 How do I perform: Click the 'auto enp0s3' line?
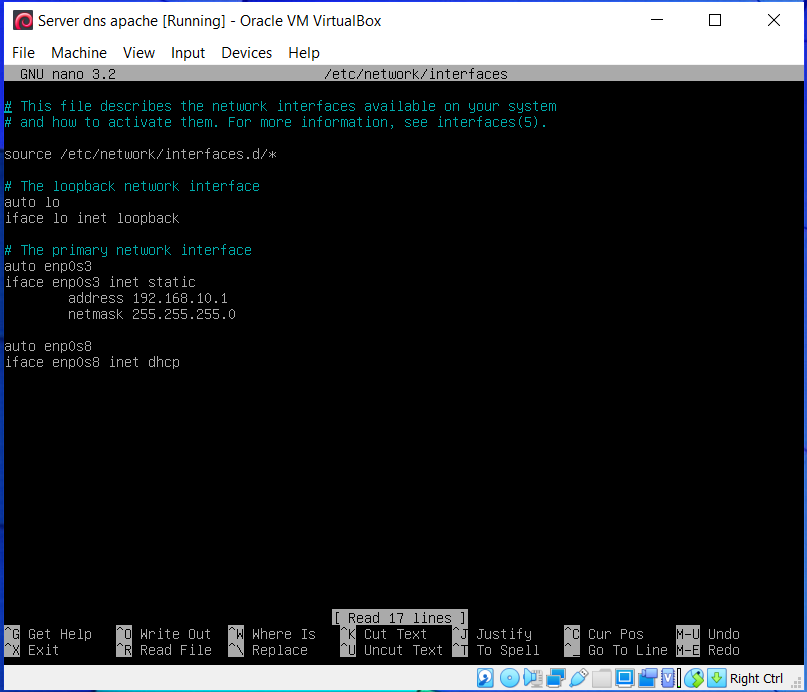48,266
